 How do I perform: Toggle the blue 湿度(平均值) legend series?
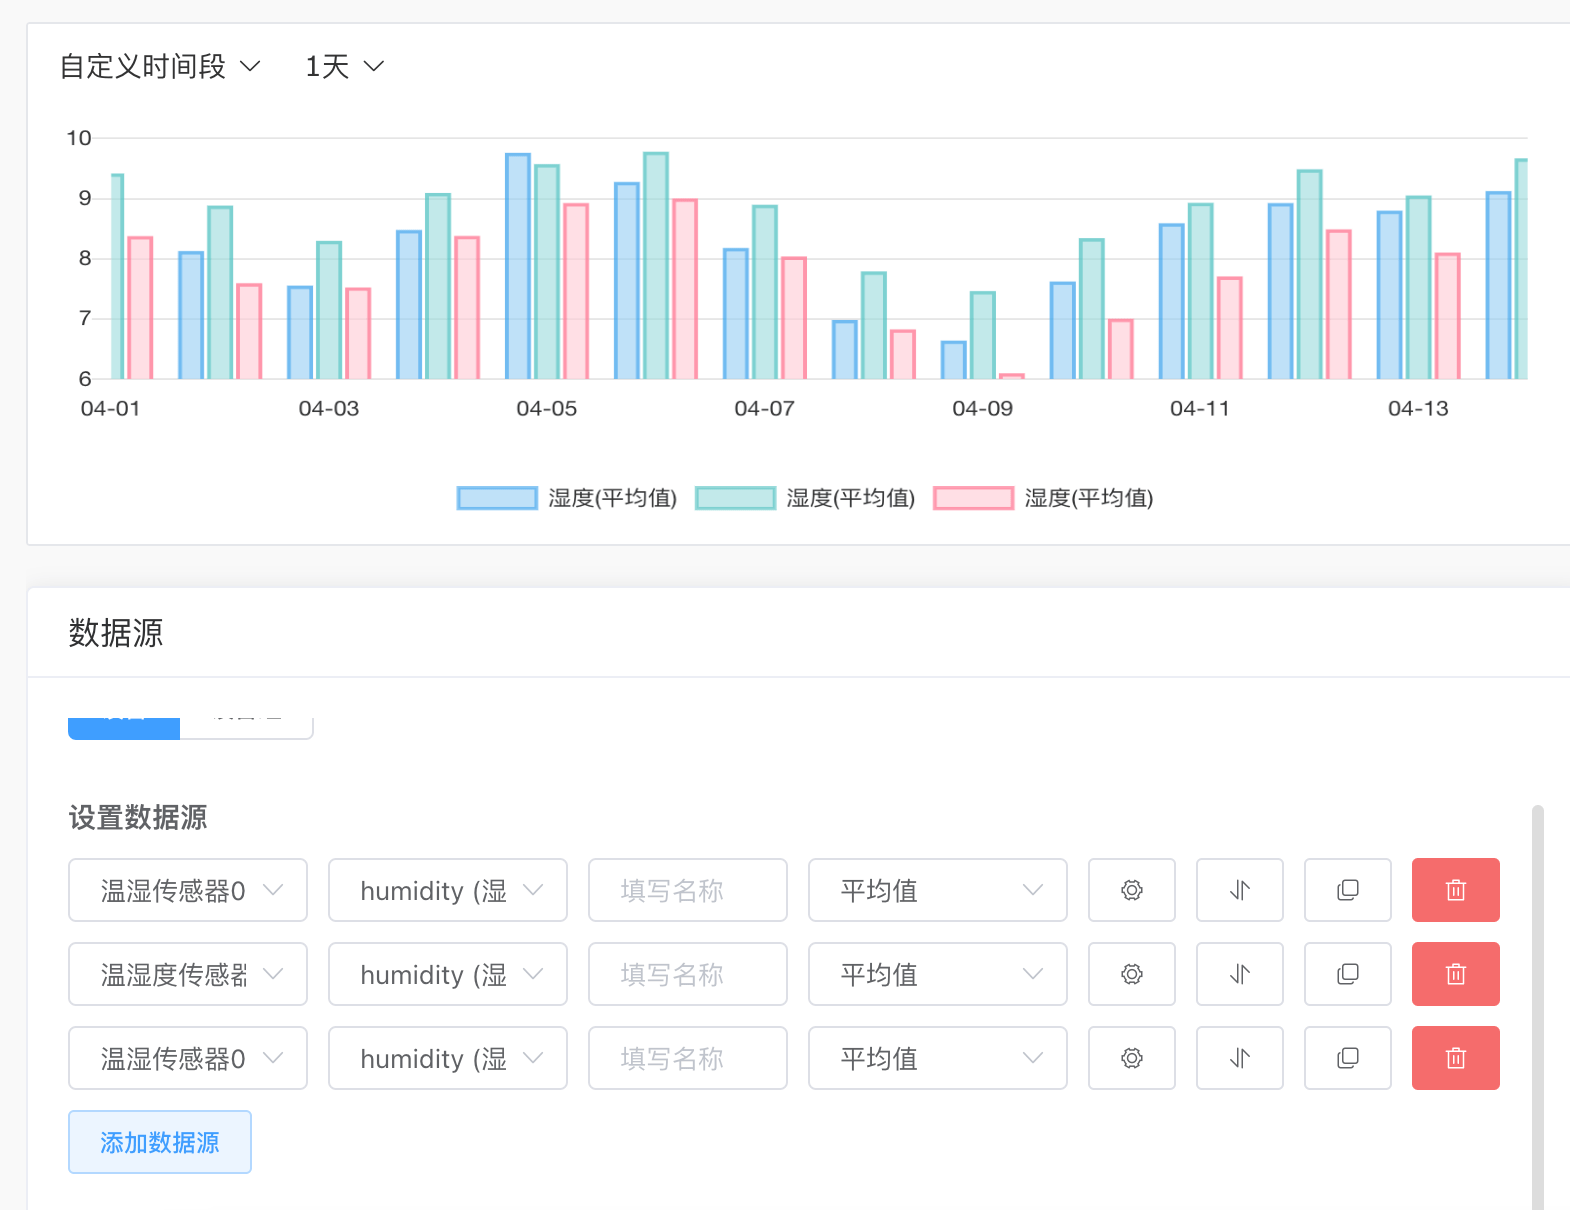(567, 498)
